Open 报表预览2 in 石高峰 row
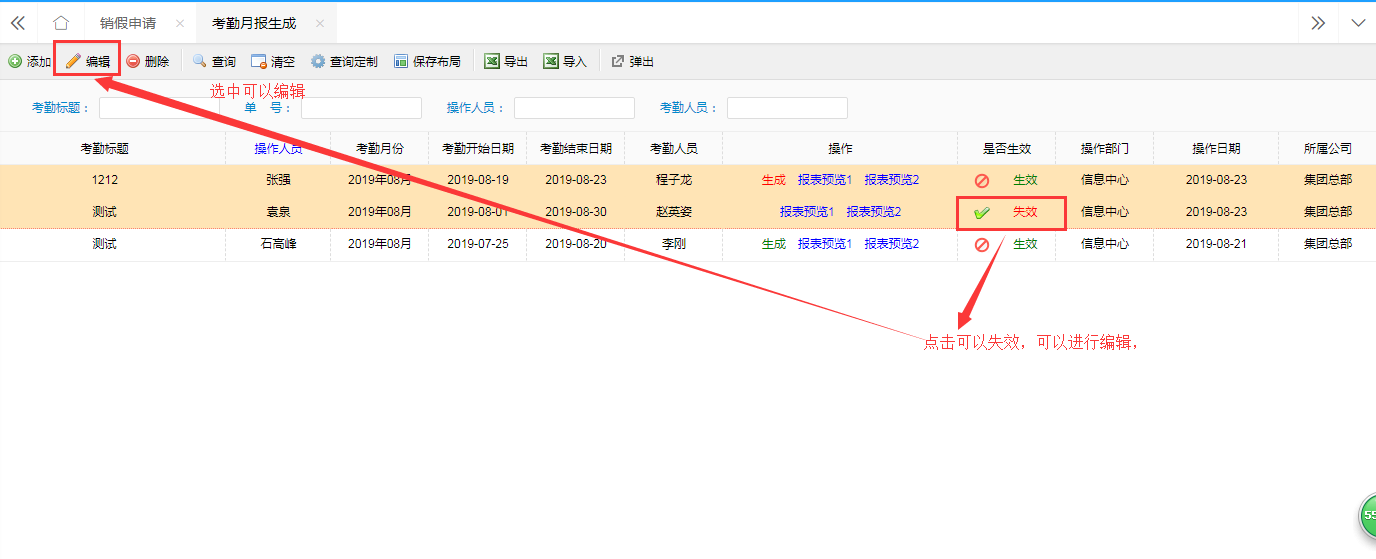 tap(892, 244)
